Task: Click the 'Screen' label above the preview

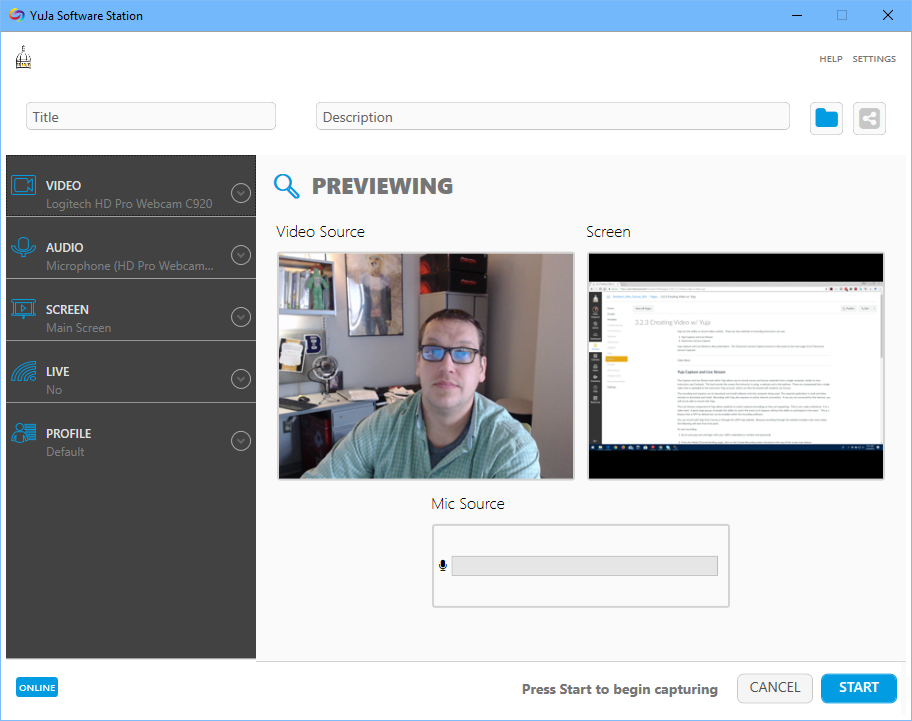Action: pyautogui.click(x=608, y=231)
